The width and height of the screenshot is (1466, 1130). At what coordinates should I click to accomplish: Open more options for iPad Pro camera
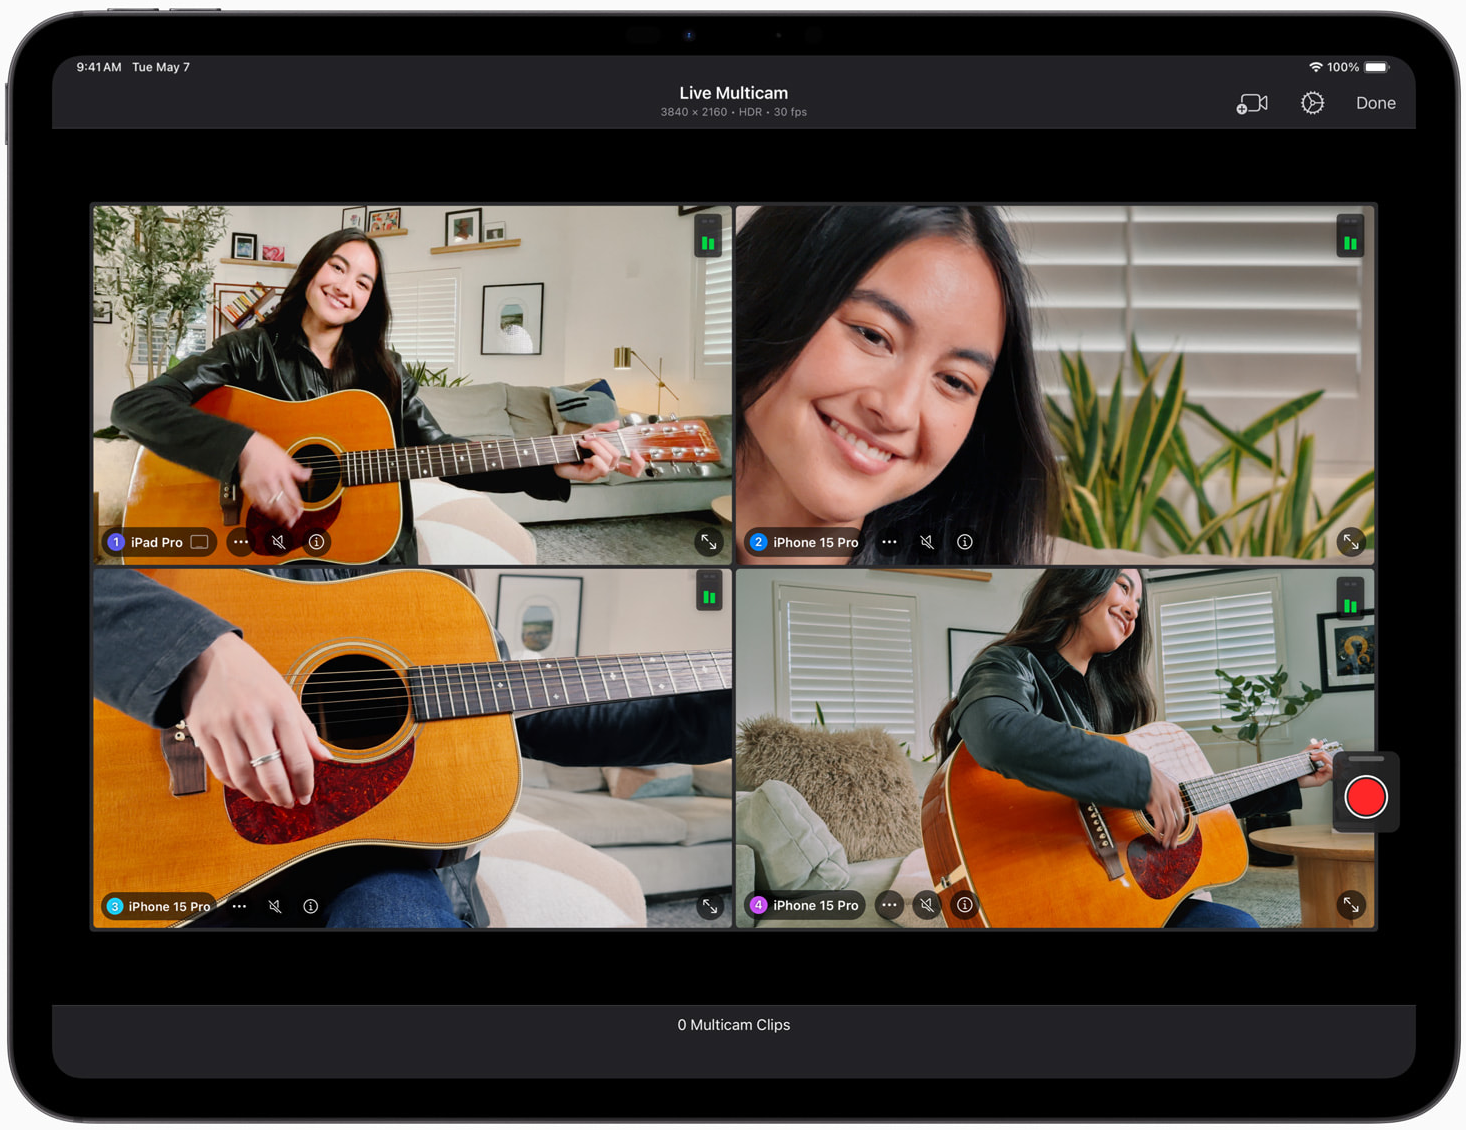pos(241,542)
